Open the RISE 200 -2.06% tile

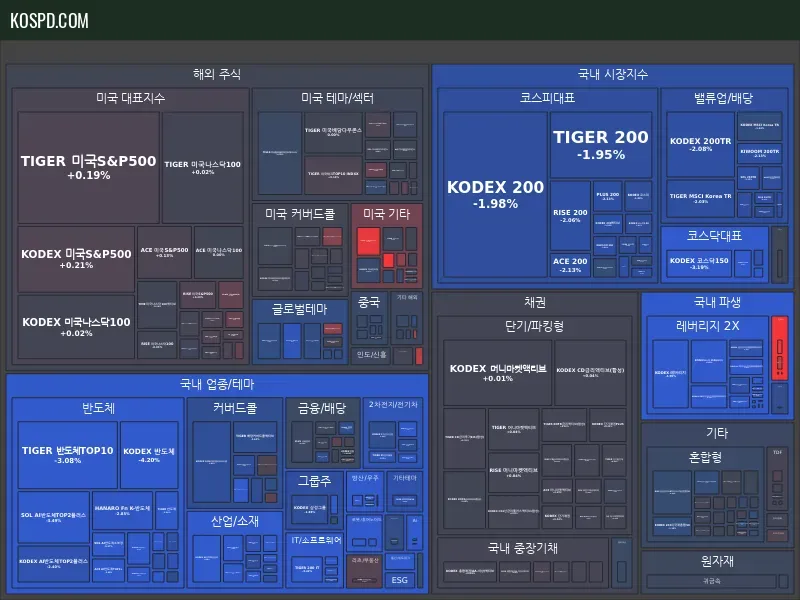570,215
